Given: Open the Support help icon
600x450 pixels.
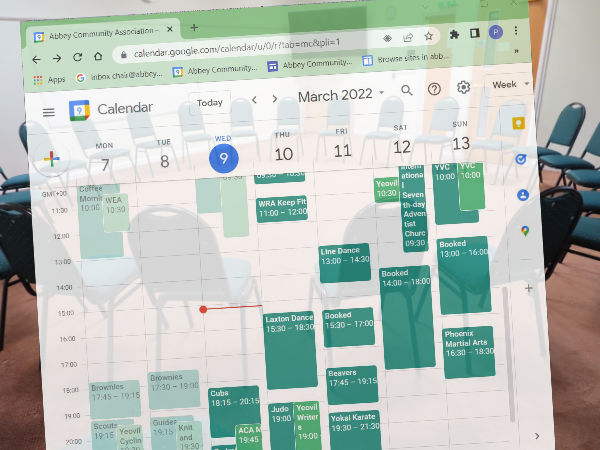Looking at the screenshot, I should [x=435, y=89].
